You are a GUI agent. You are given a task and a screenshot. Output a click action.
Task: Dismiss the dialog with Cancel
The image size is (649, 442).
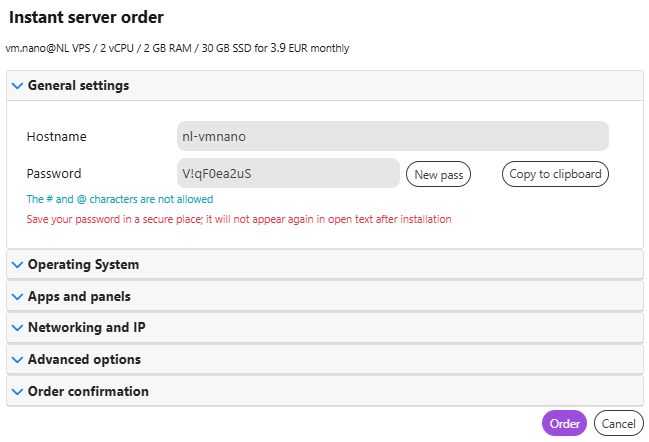(618, 423)
